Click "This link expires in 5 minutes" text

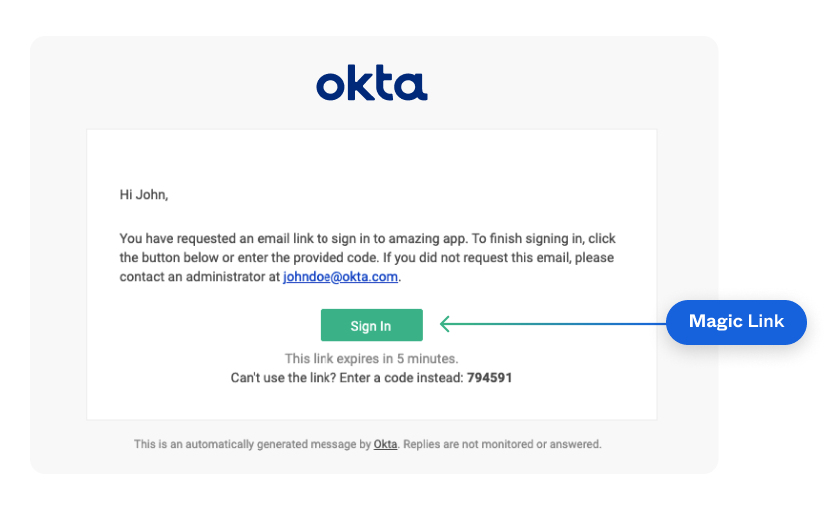click(371, 358)
